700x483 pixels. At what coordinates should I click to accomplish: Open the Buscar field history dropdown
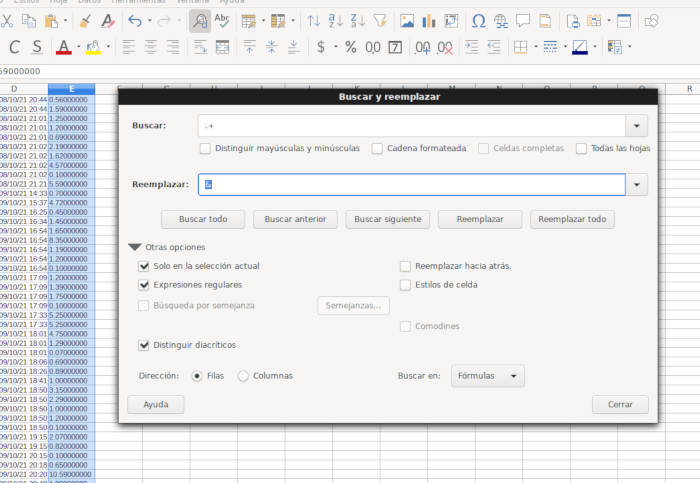[x=637, y=126]
